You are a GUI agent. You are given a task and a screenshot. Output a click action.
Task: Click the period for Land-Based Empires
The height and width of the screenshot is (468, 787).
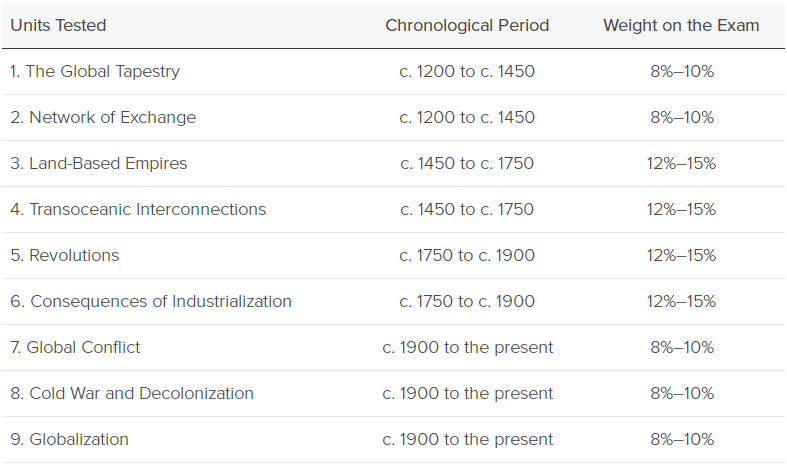[x=467, y=163]
